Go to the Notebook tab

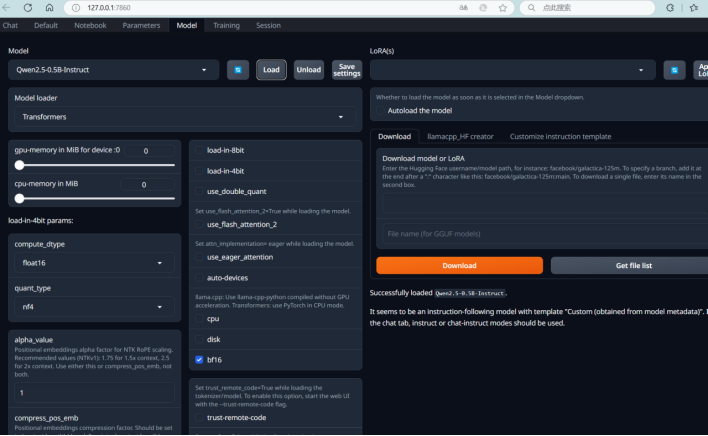(x=90, y=25)
